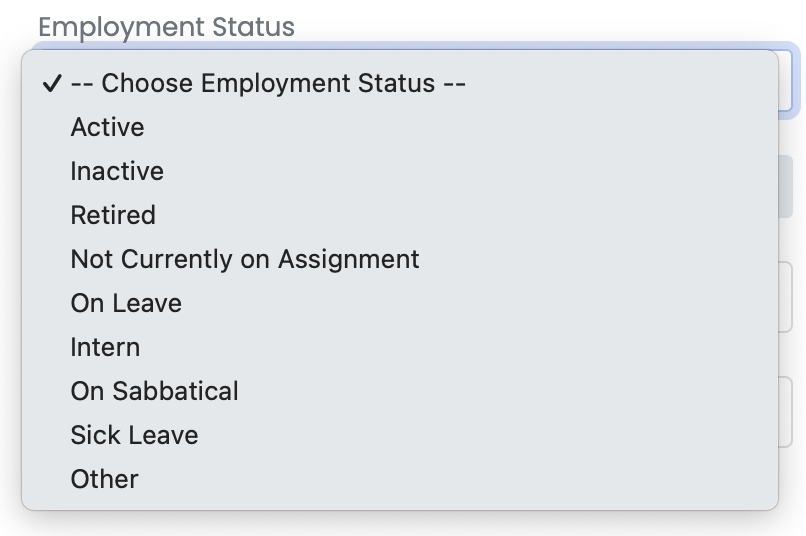Image resolution: width=806 pixels, height=536 pixels.
Task: Choose the On Leave option
Action: [x=126, y=303]
